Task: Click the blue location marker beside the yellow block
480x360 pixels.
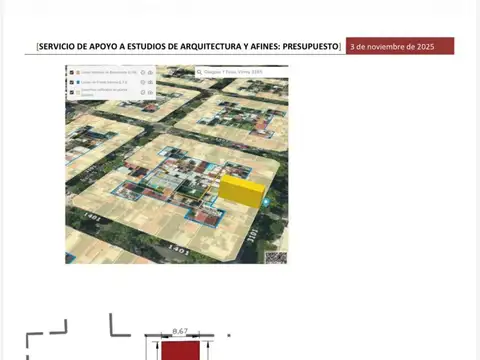Action: [x=266, y=202]
